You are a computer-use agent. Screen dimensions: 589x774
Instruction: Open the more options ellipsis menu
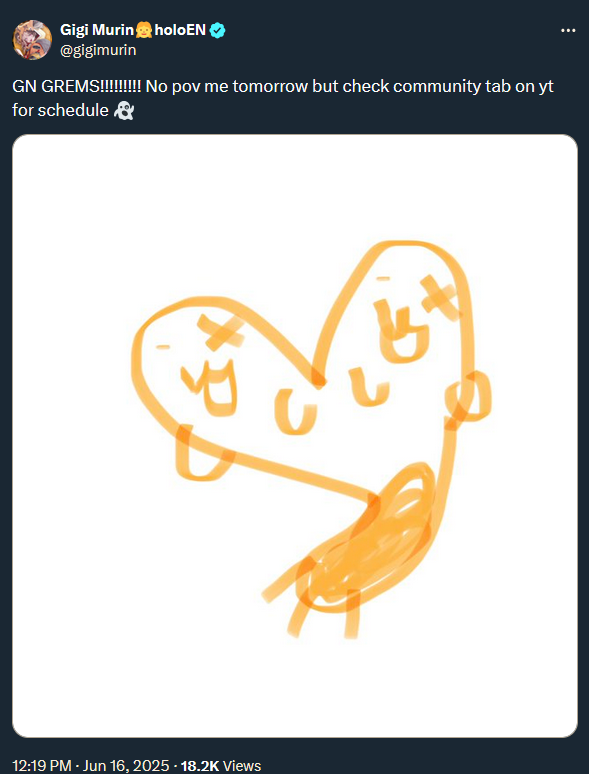[x=568, y=31]
